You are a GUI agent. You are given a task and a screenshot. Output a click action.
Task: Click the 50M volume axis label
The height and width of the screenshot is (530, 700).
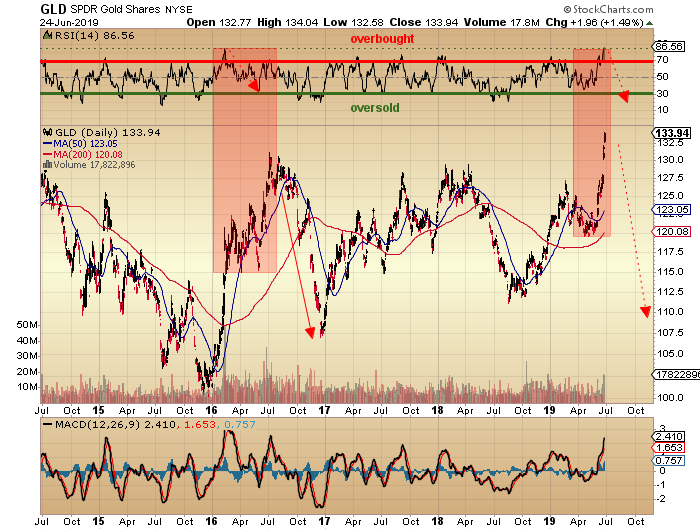click(27, 325)
